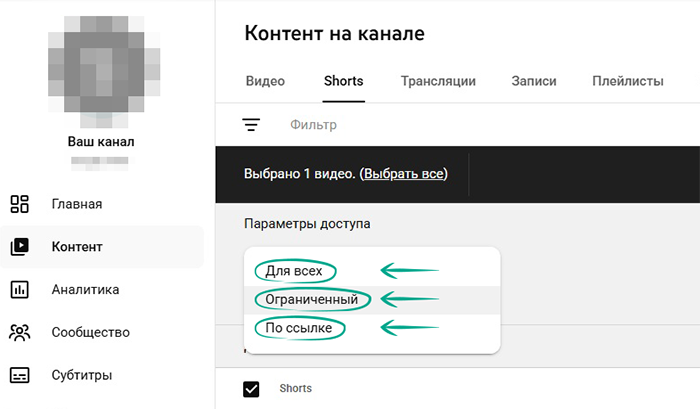Click the Выбрать все link

coord(403,174)
